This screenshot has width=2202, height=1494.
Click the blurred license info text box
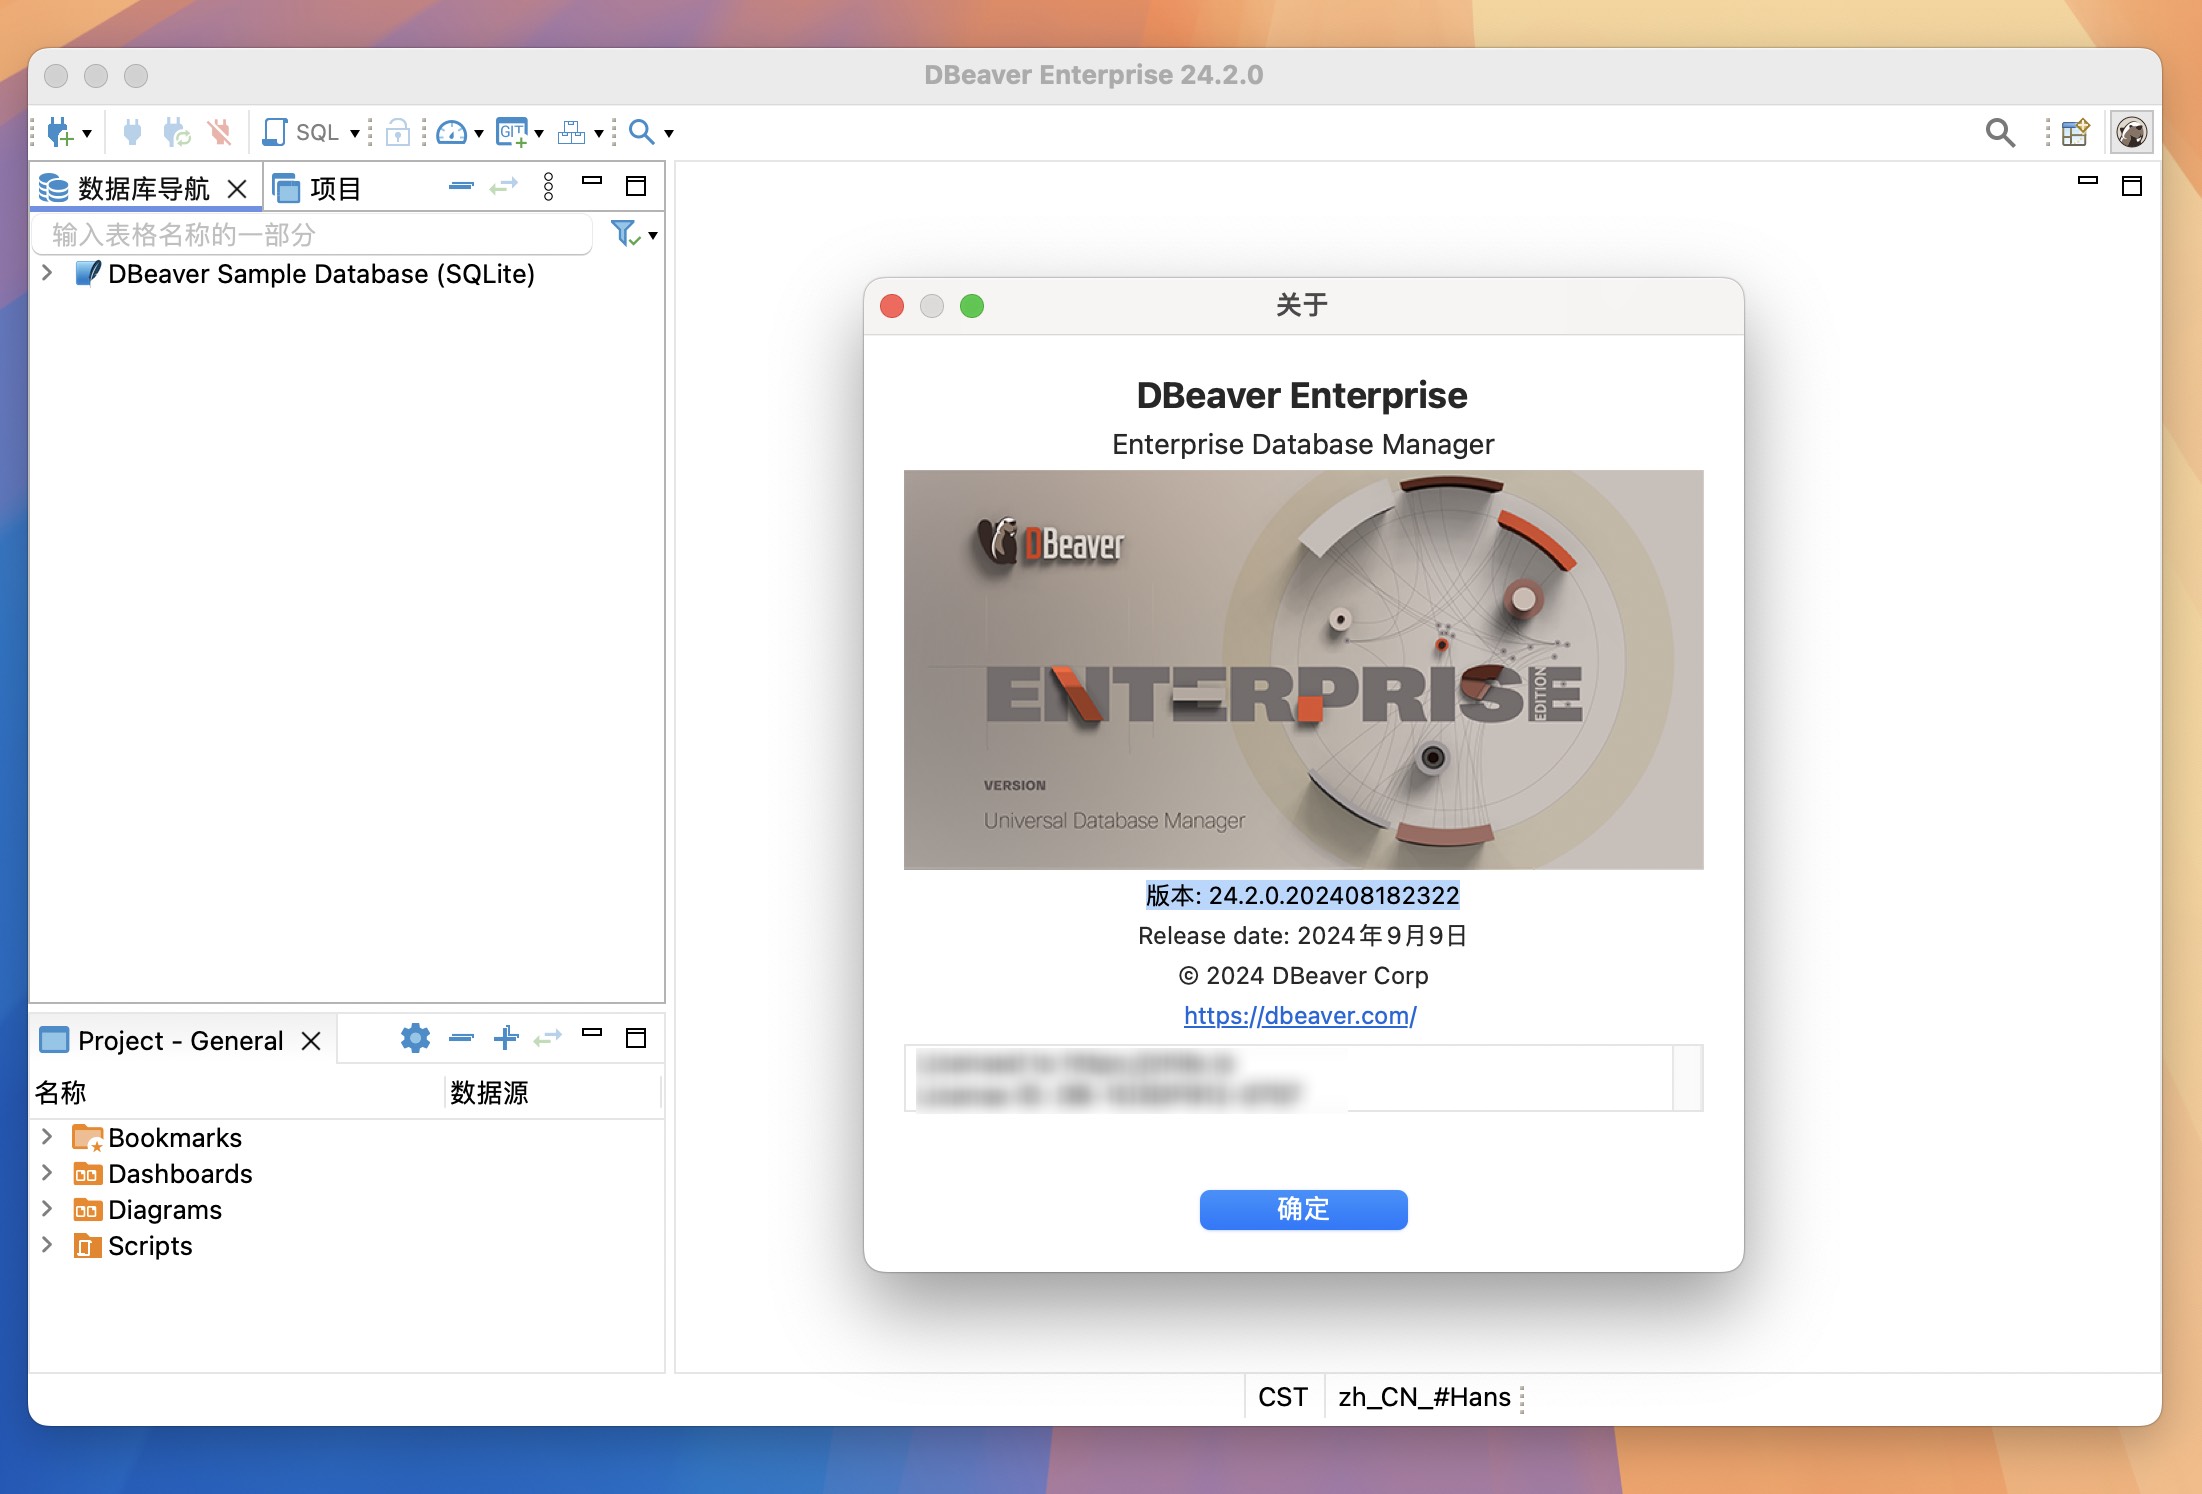(x=1302, y=1078)
